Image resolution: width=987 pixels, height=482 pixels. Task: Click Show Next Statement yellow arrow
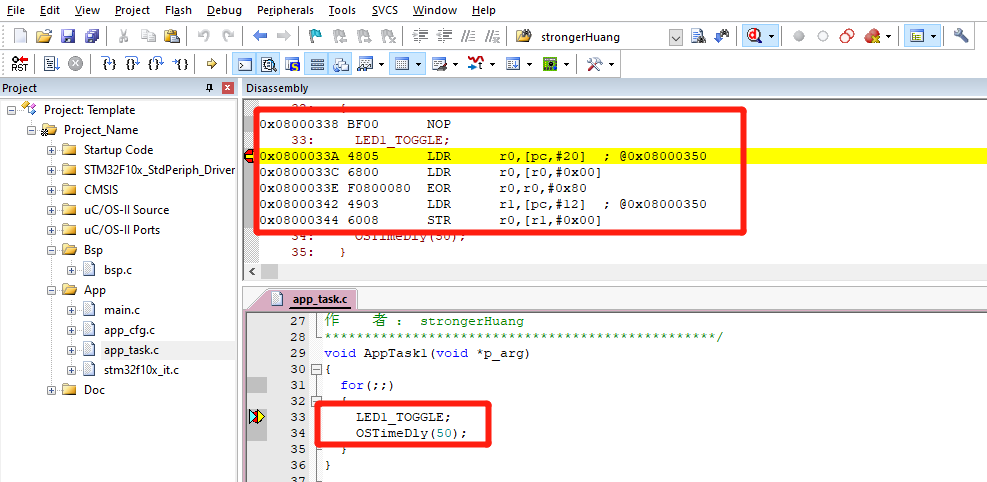(x=211, y=64)
